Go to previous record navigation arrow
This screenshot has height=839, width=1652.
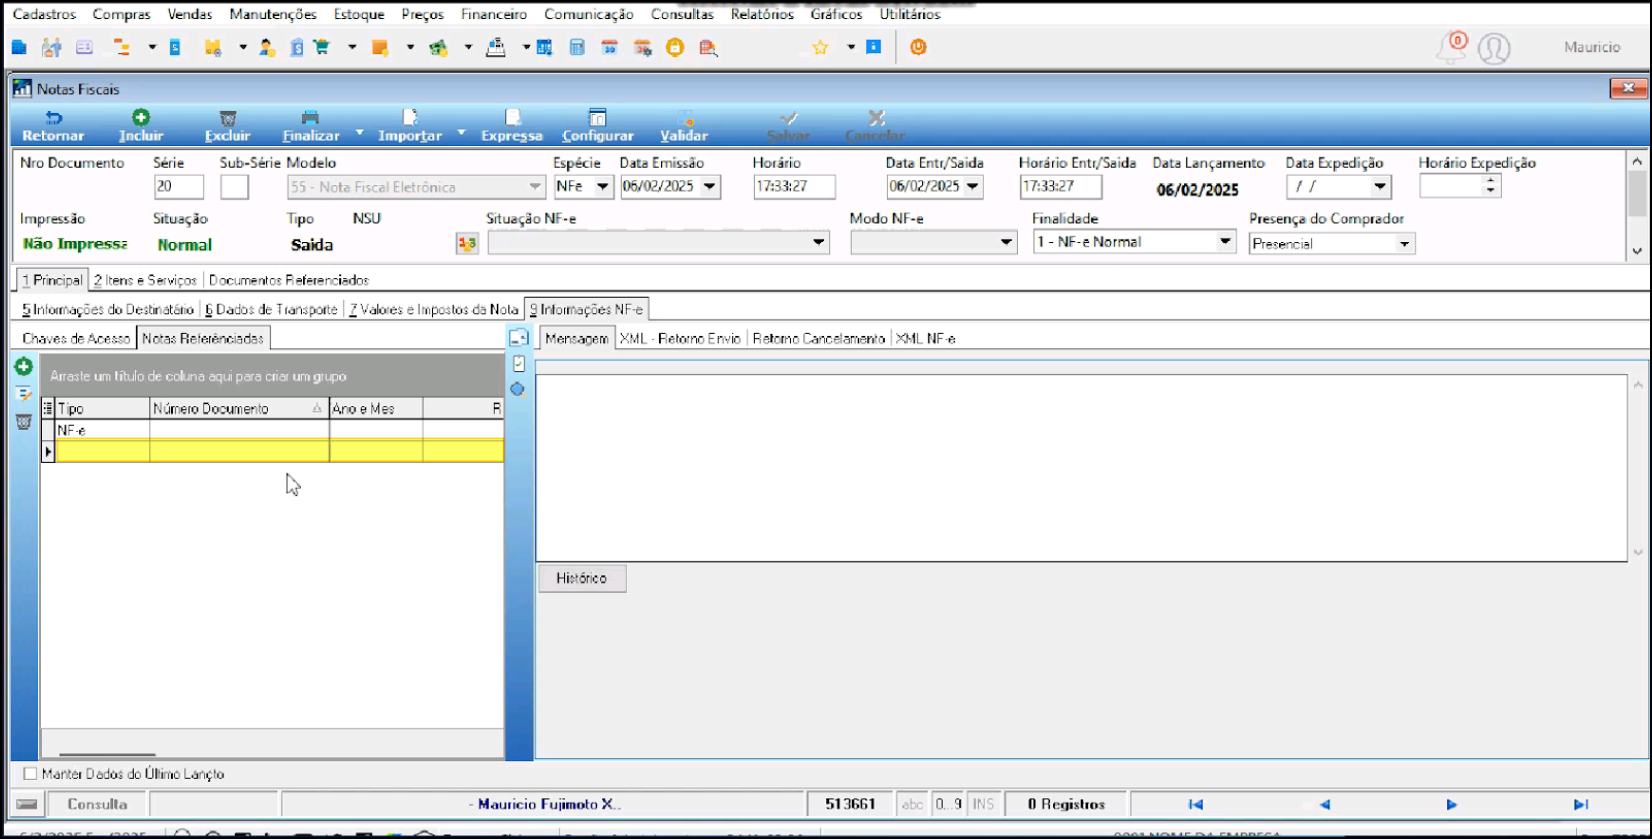(1324, 804)
